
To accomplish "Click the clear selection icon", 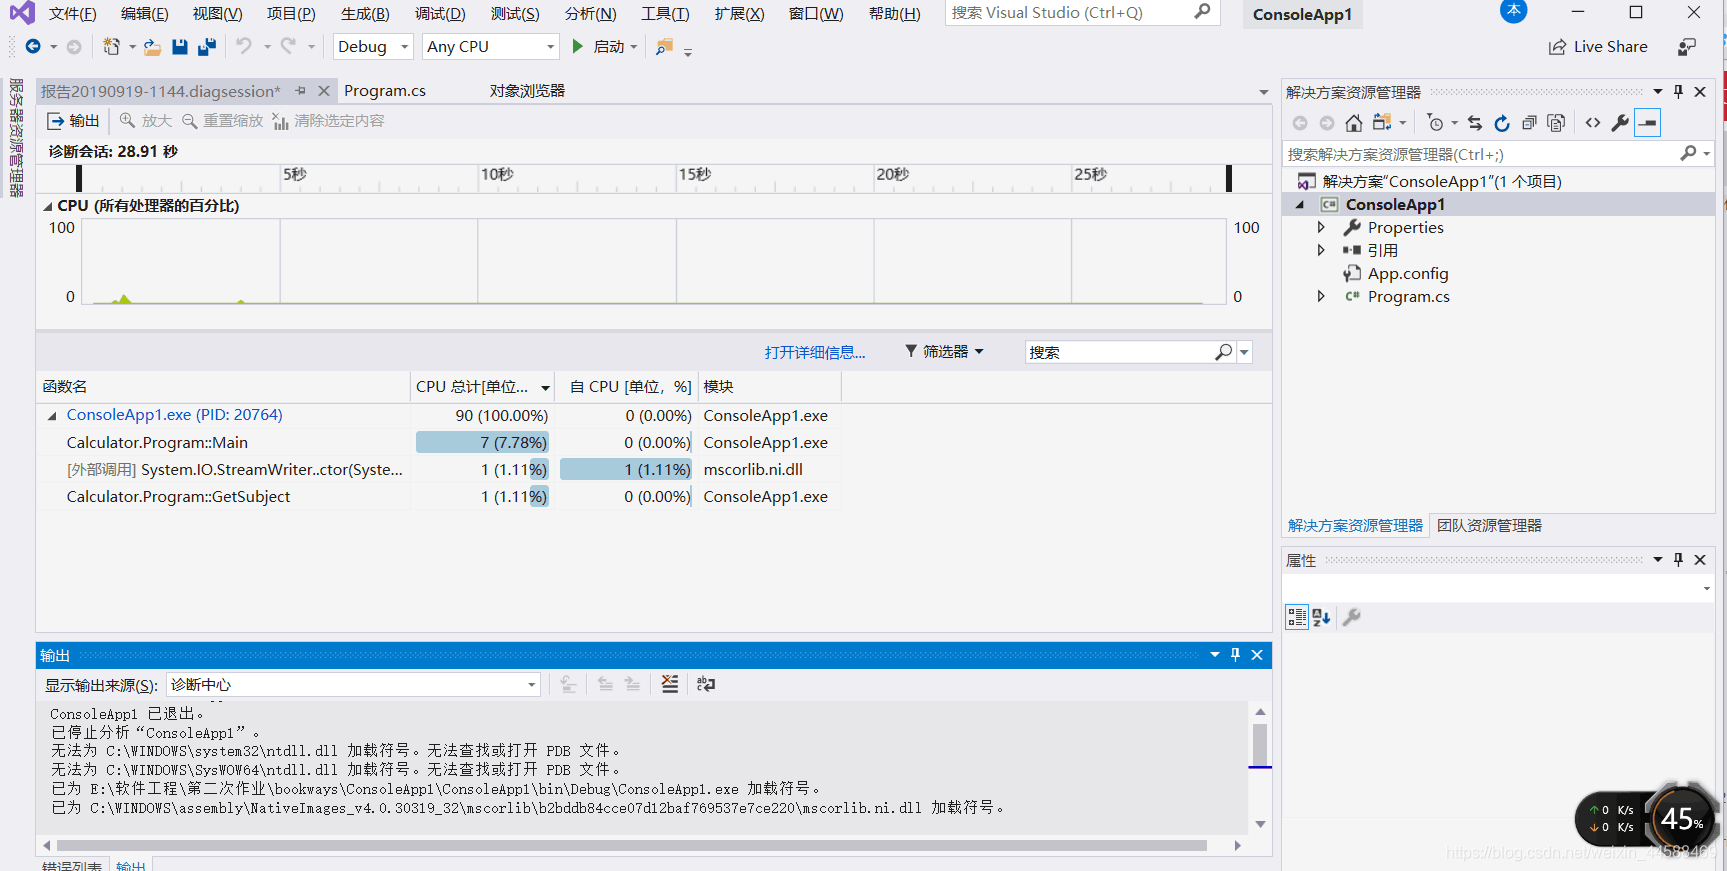I will coord(280,121).
